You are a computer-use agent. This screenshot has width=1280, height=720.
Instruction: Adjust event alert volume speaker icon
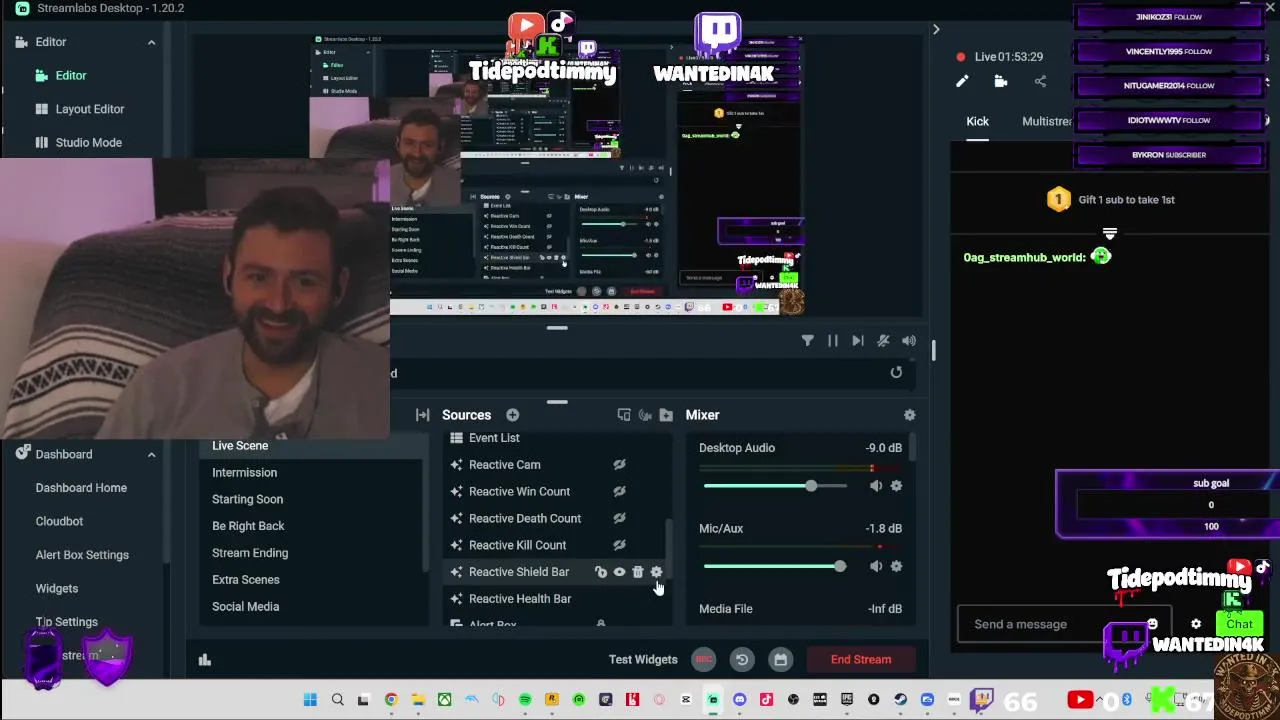click(x=908, y=341)
